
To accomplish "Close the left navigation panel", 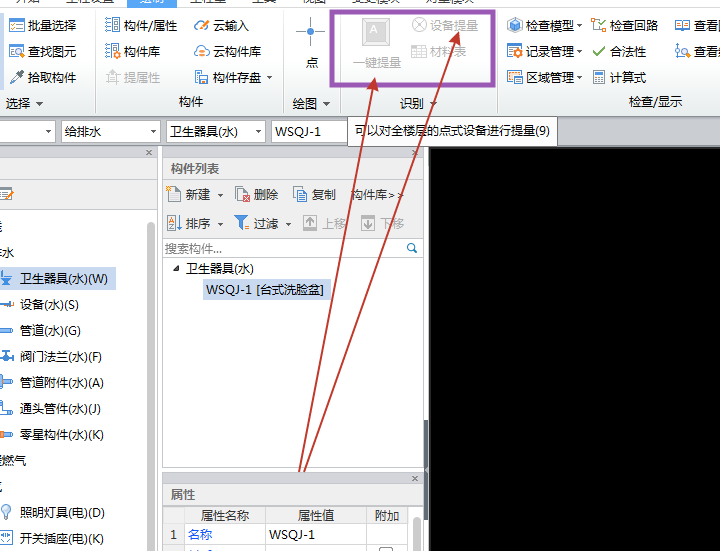I will click(149, 152).
